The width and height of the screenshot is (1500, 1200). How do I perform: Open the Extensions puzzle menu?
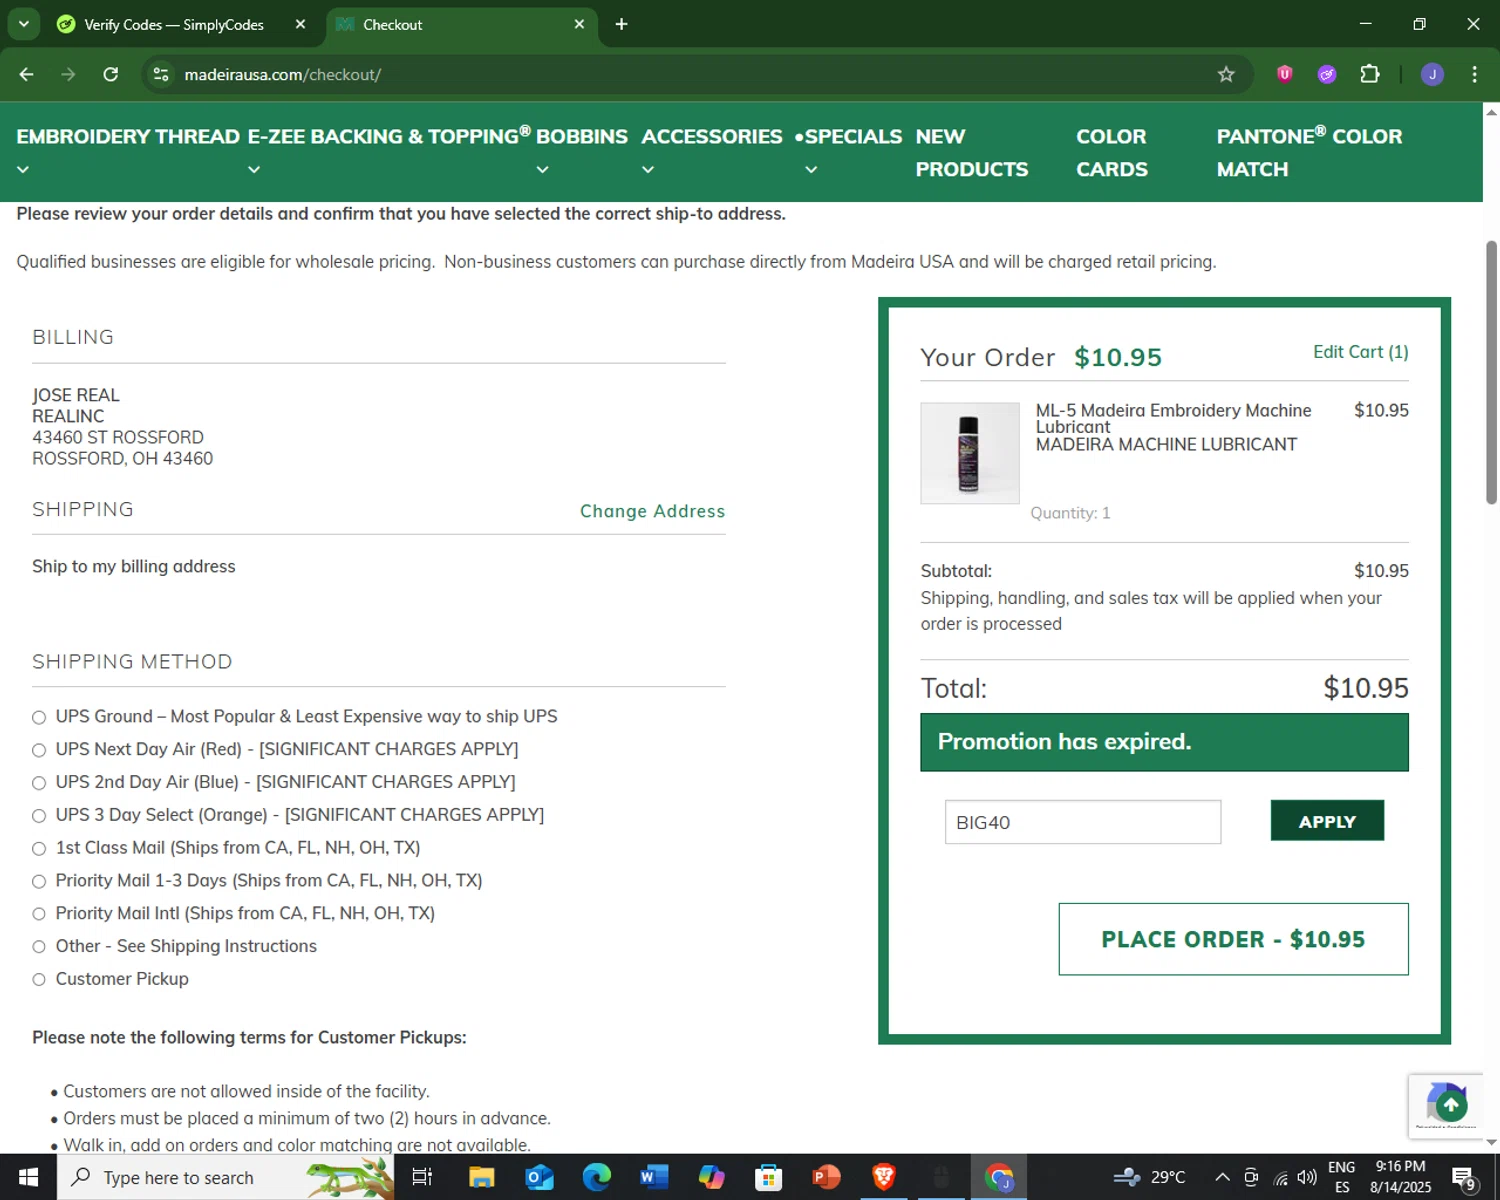point(1370,74)
